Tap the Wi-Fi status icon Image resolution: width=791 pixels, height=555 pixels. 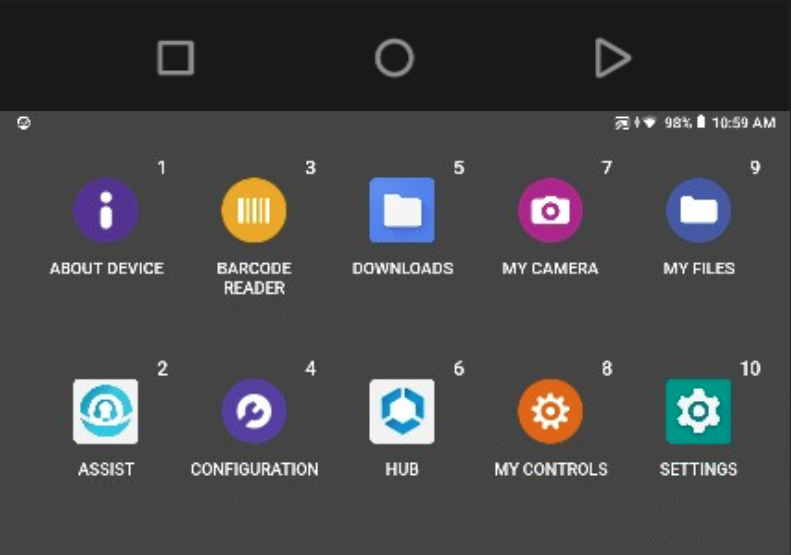click(x=649, y=123)
